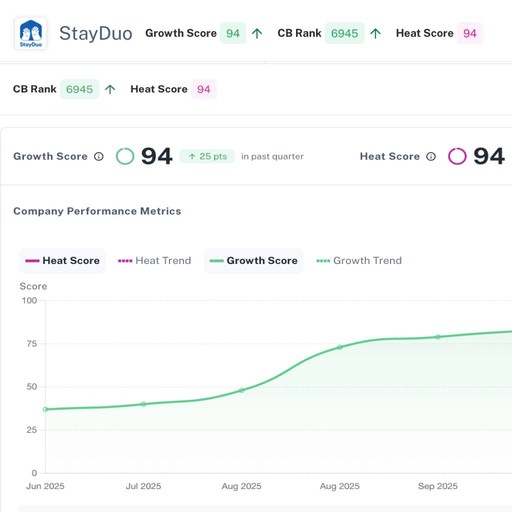Image resolution: width=512 pixels, height=512 pixels.
Task: Click the up arrow beside header Growth Score
Action: [x=257, y=33]
